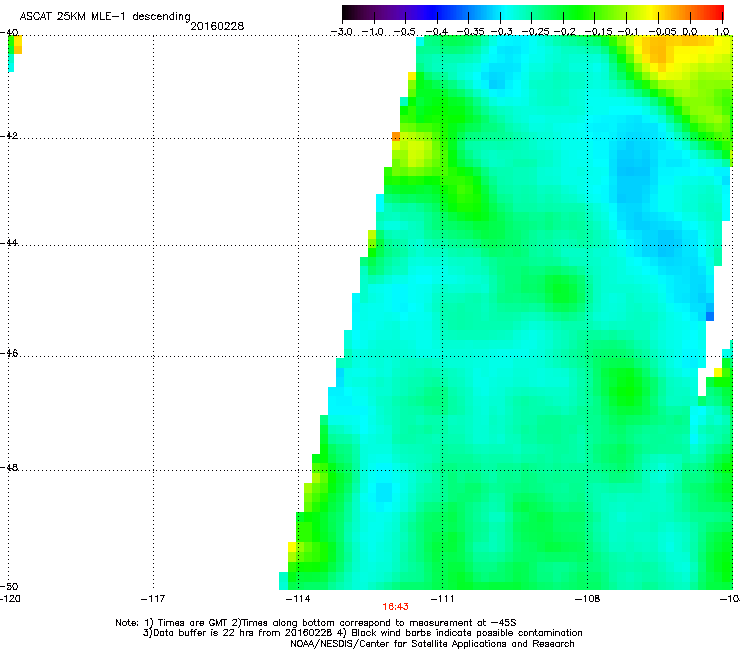Click the '-42' latitude axis label
This screenshot has height=650, width=740.
pyautogui.click(x=9, y=135)
